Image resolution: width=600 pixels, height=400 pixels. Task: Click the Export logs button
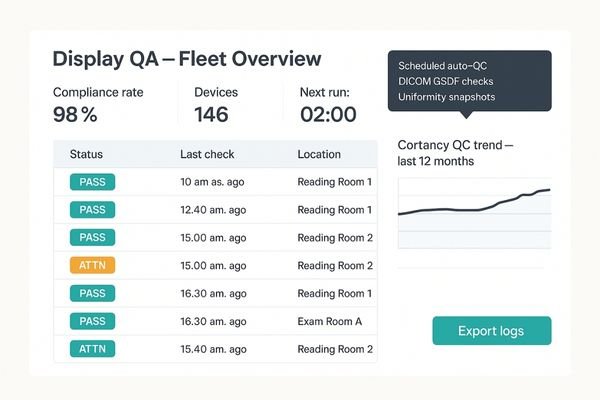coord(491,331)
